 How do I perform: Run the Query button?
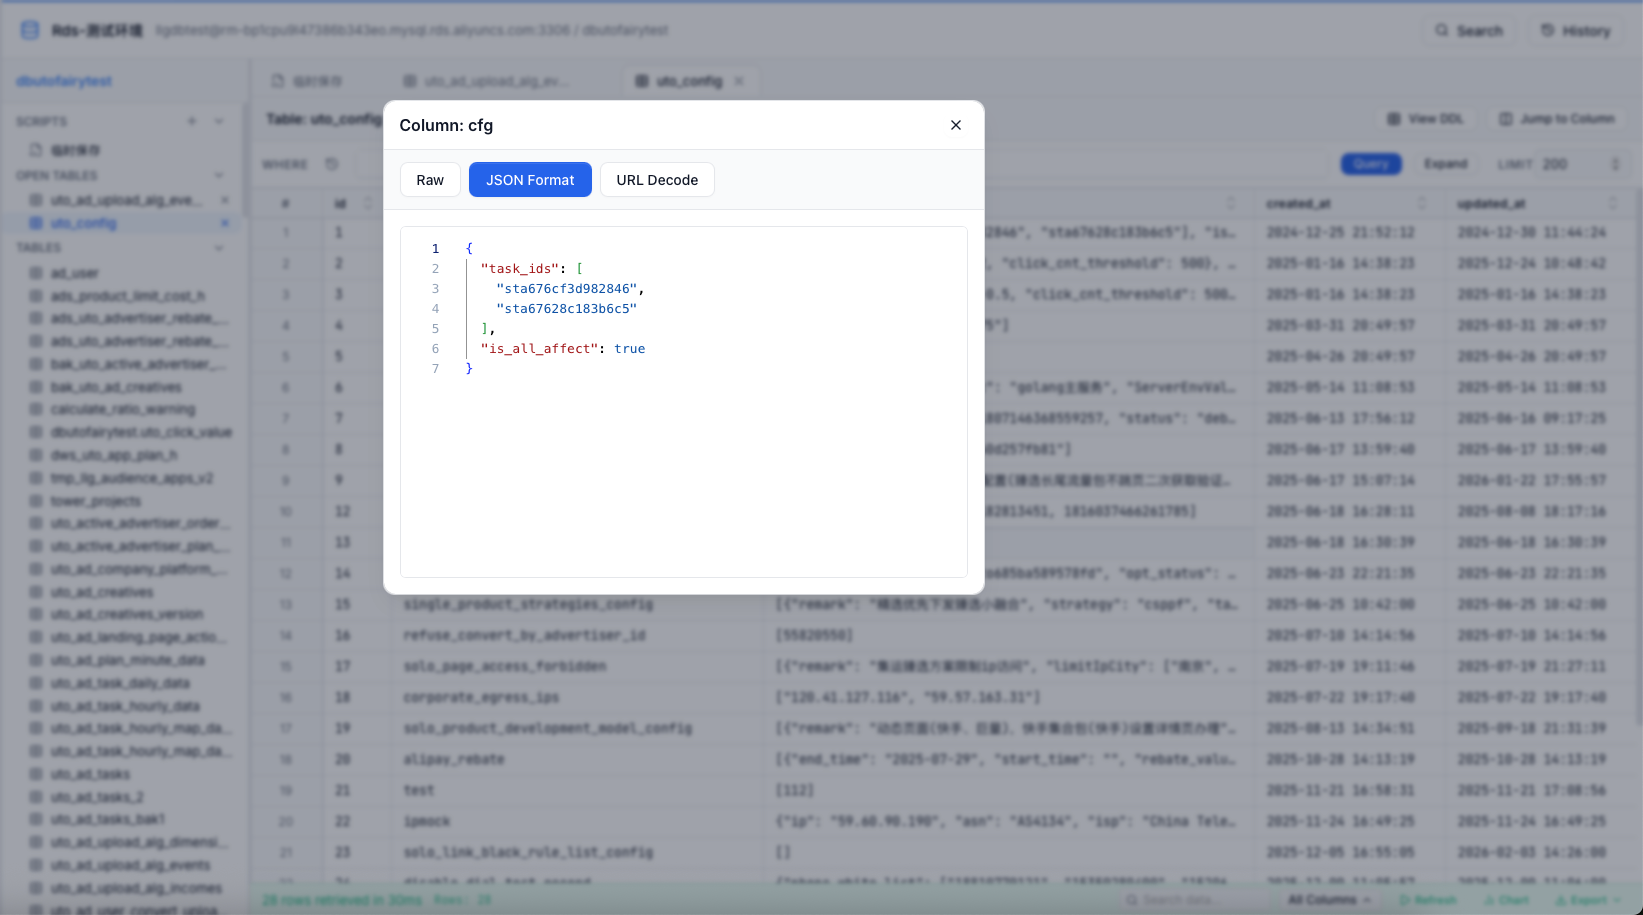click(x=1370, y=163)
